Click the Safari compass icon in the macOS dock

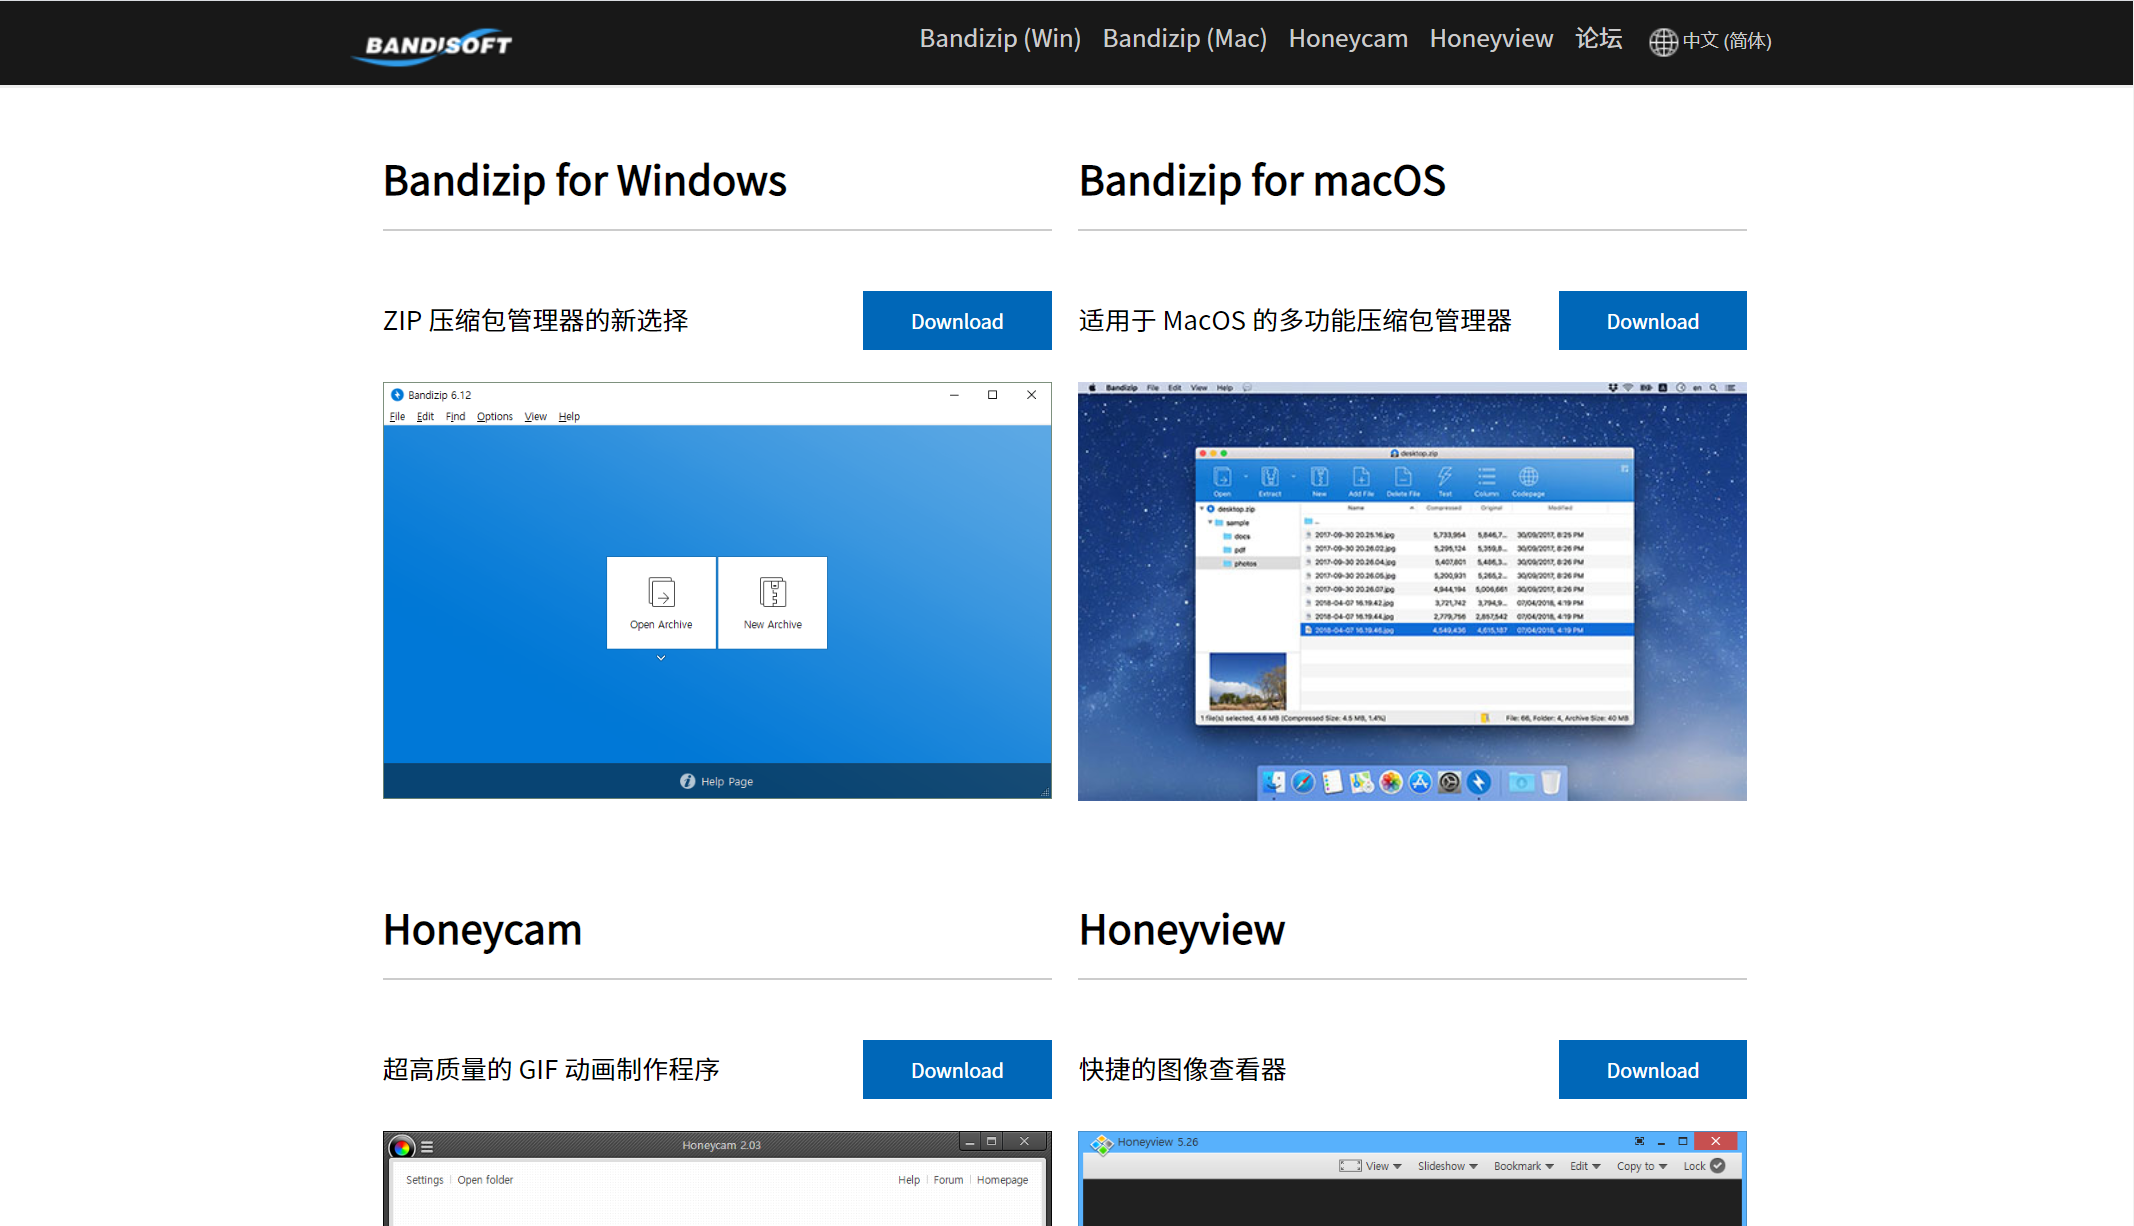click(1303, 782)
